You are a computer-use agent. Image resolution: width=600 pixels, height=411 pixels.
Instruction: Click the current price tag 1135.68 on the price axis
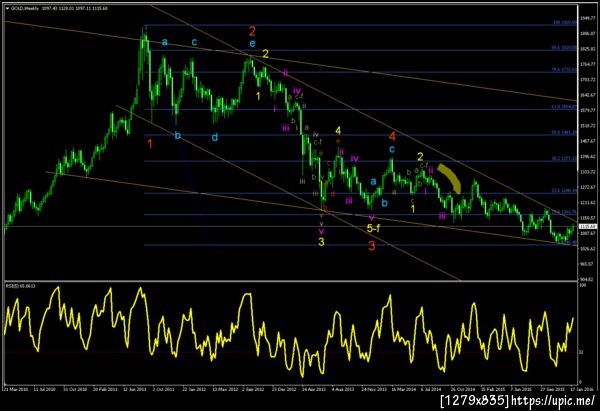pos(587,226)
